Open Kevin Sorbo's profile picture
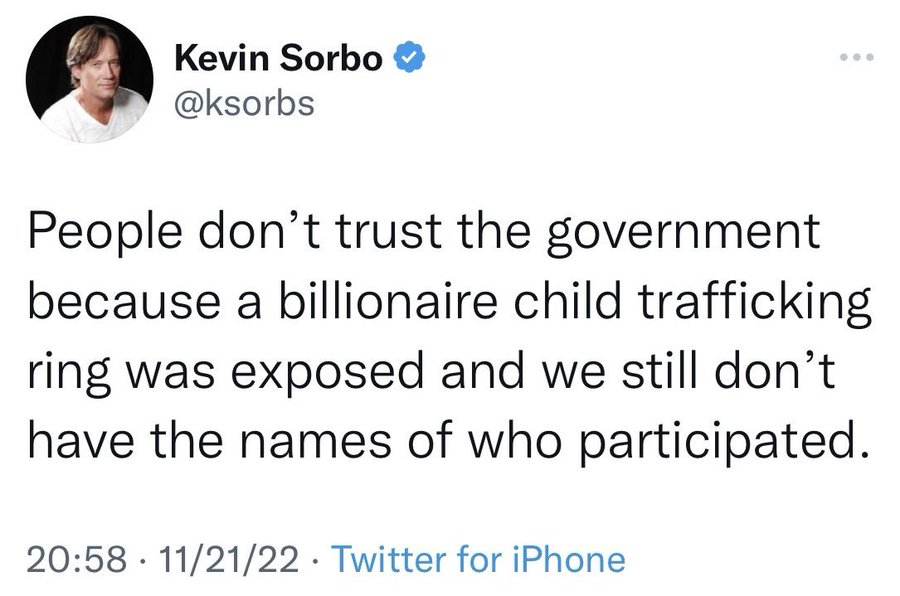Image resolution: width=900 pixels, height=596 pixels. click(87, 86)
